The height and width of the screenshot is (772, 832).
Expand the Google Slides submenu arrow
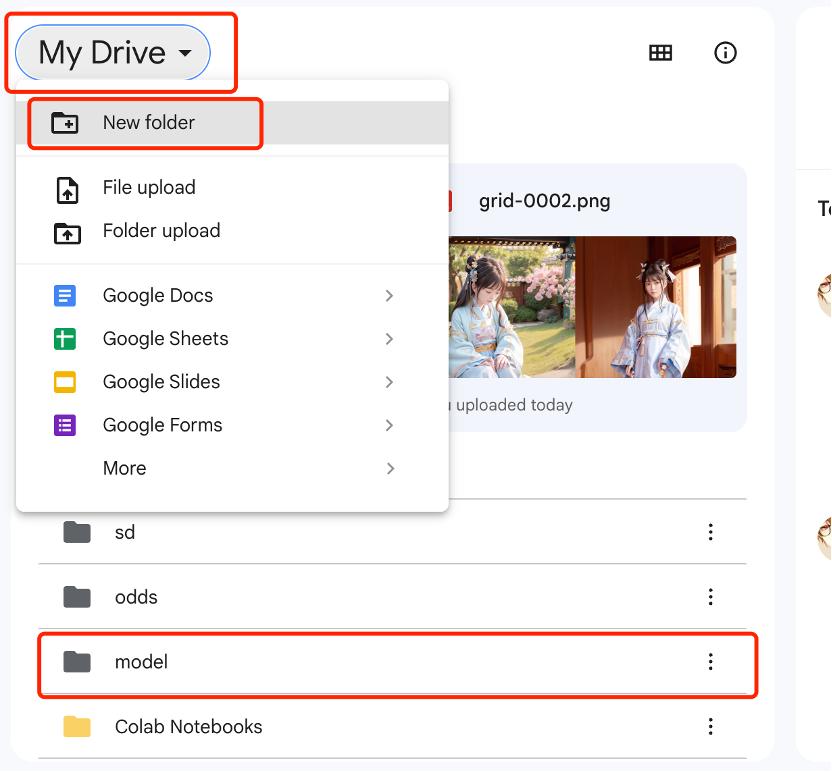[x=389, y=382]
